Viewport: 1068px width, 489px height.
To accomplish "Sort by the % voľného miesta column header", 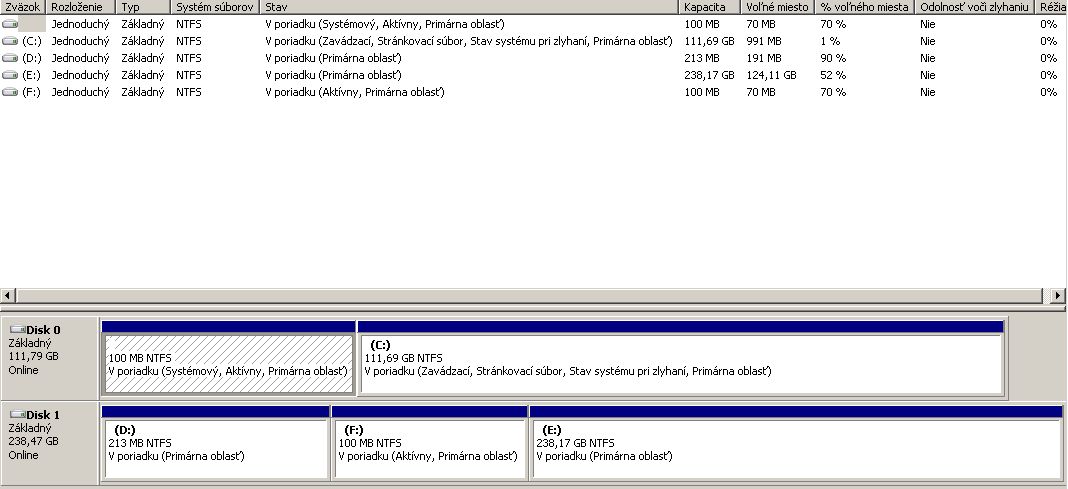I will pyautogui.click(x=864, y=7).
